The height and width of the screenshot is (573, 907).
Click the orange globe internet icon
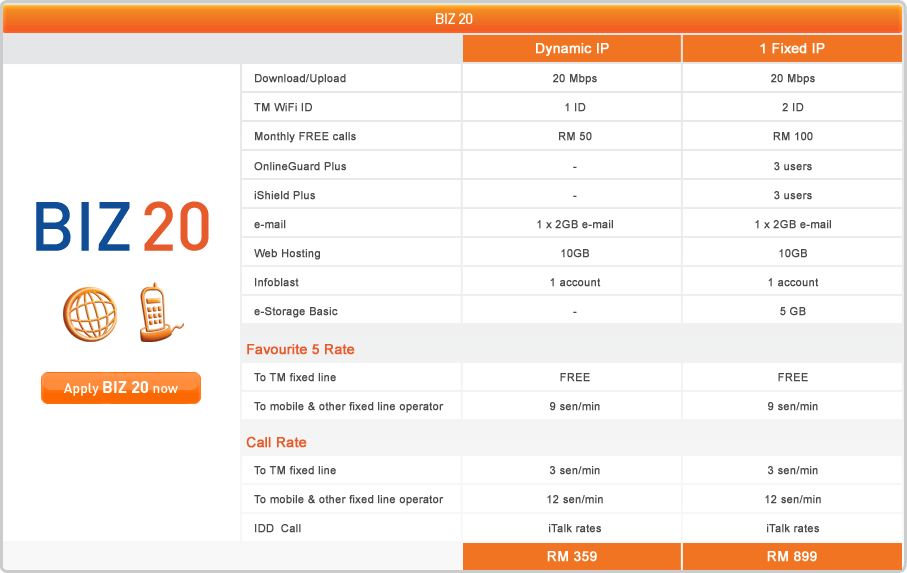pos(90,314)
